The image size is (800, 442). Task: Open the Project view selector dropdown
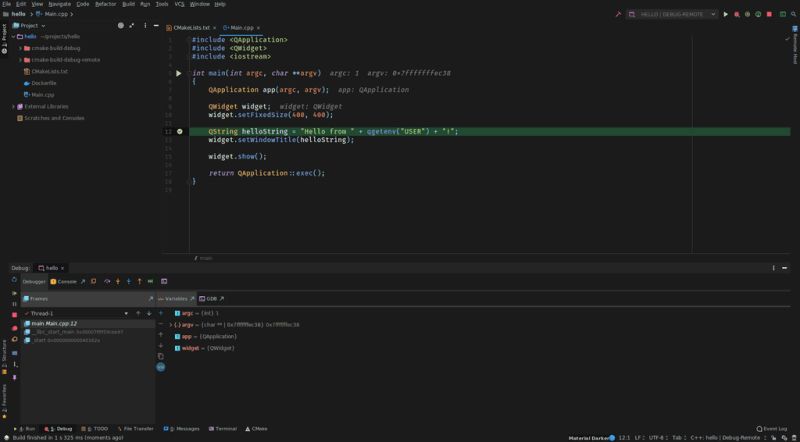[29, 26]
